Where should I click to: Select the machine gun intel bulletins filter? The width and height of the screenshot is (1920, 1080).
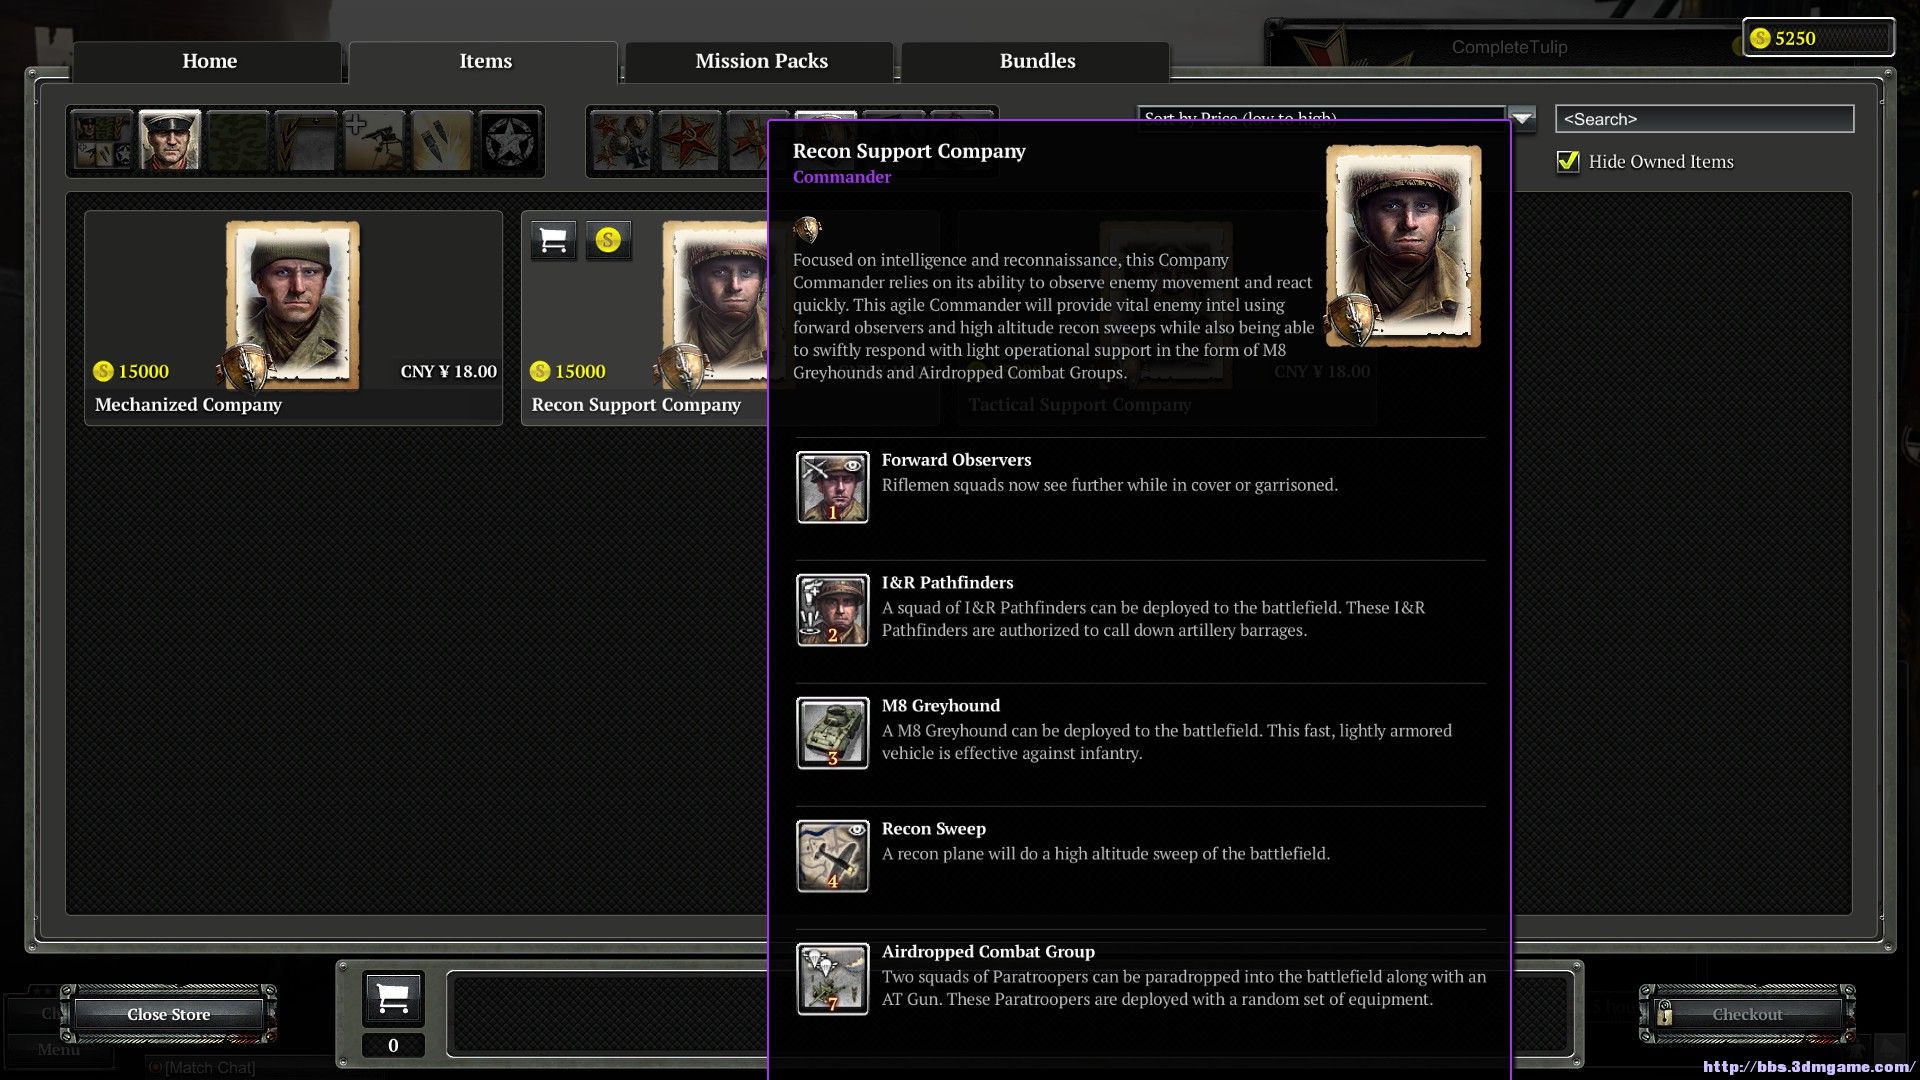[374, 141]
